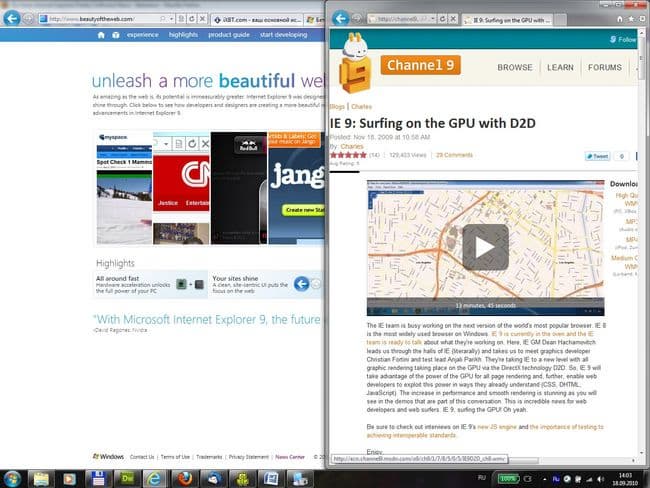This screenshot has width=650, height=488.
Task: Open the Thunderbird mail icon on the taskbar
Action: point(213,479)
